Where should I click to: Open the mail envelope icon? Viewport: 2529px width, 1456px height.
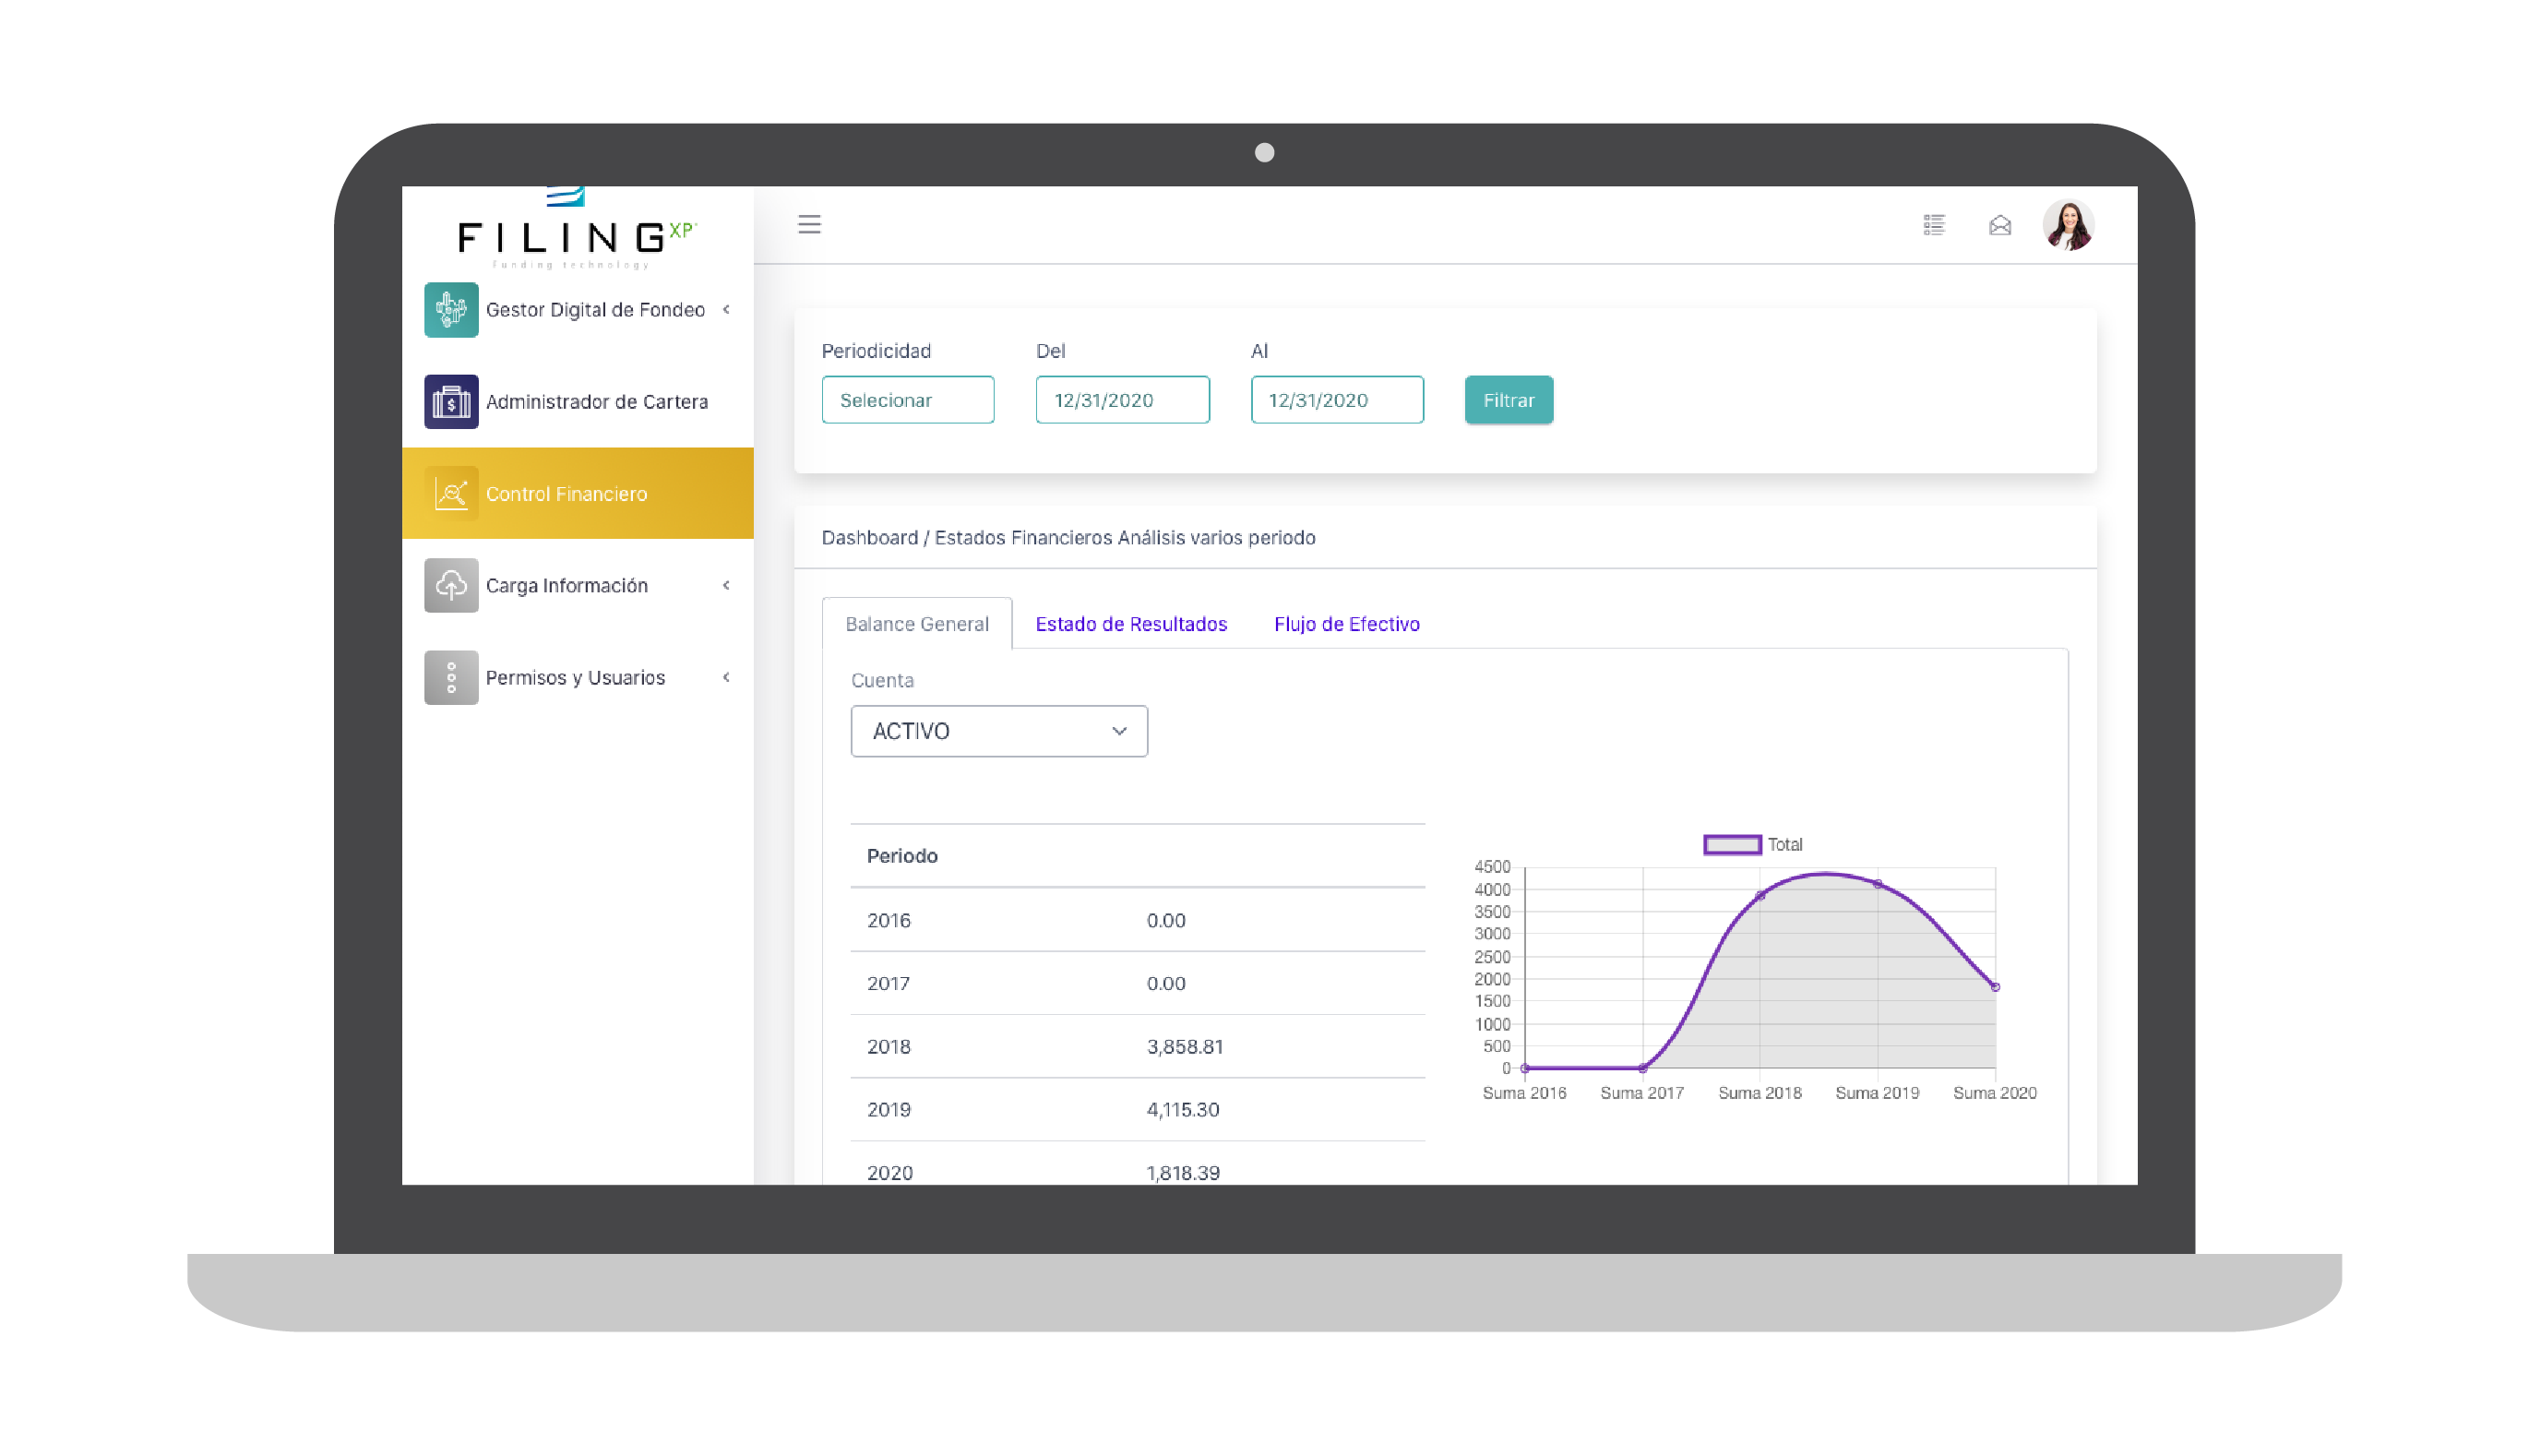[x=2000, y=225]
